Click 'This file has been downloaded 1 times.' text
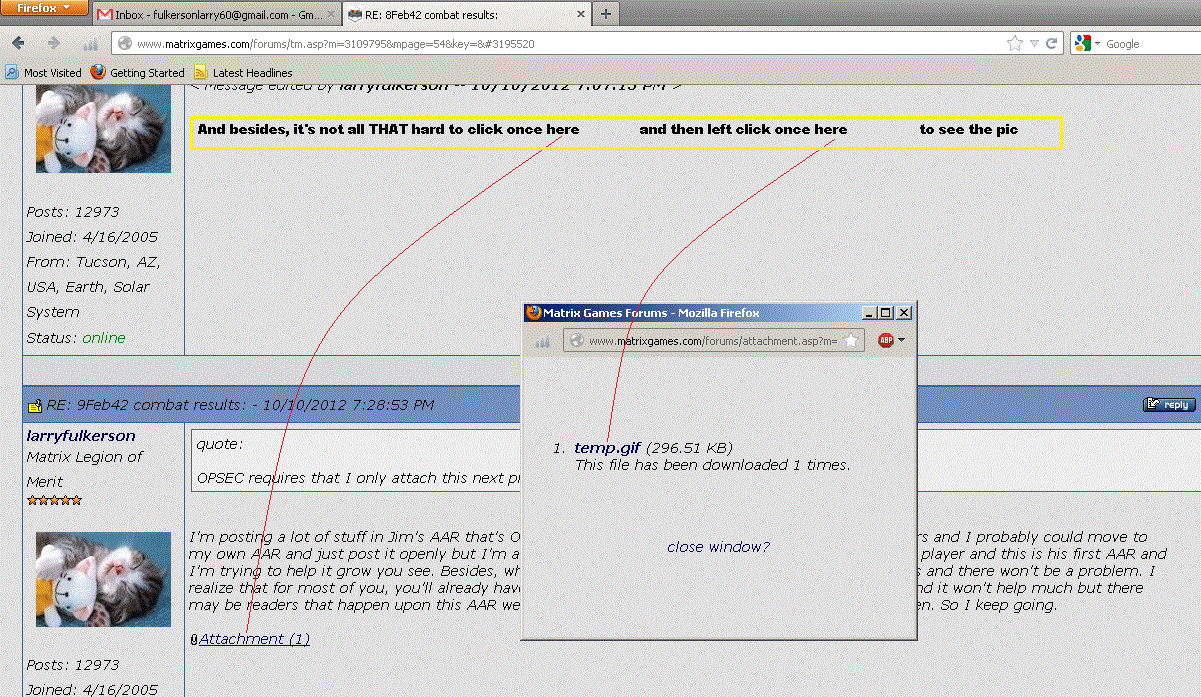Image resolution: width=1201 pixels, height=697 pixels. tap(712, 465)
